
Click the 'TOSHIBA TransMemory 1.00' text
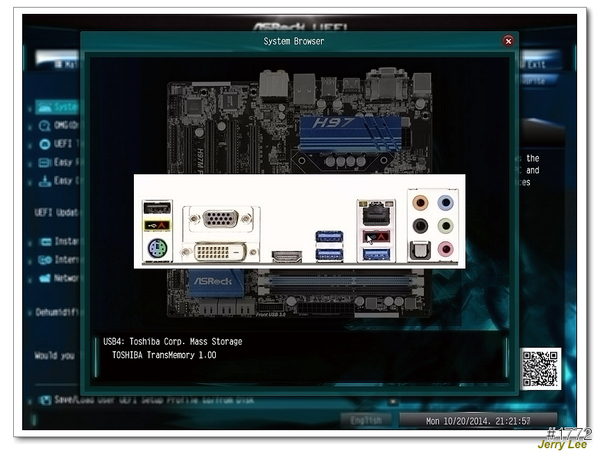[164, 355]
